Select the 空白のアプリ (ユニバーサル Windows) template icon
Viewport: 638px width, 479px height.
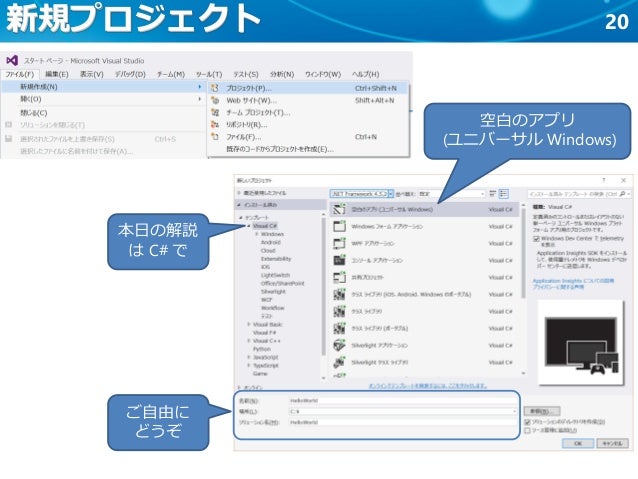tap(339, 210)
